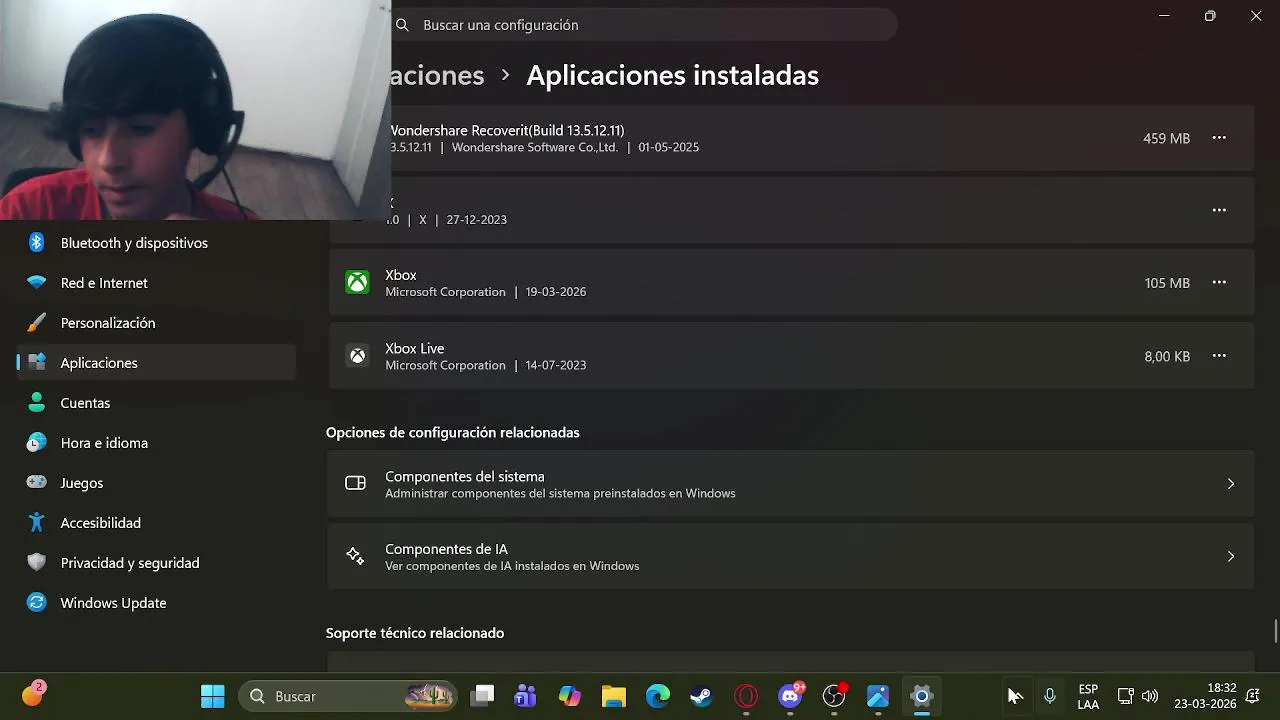Image resolution: width=1280 pixels, height=720 pixels.
Task: Click the settings search magnifier icon
Action: [x=402, y=25]
